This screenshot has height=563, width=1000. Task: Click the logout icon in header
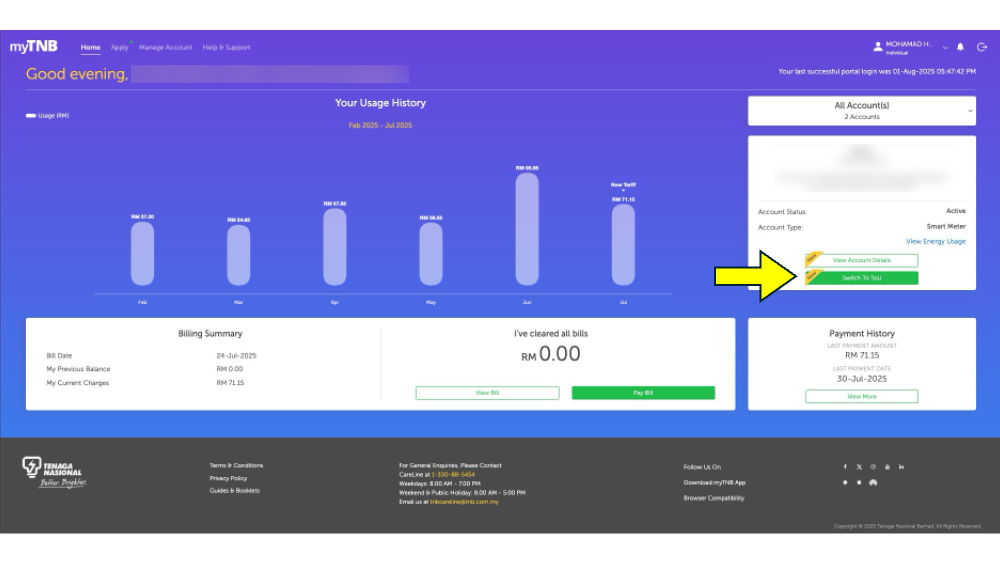(981, 47)
